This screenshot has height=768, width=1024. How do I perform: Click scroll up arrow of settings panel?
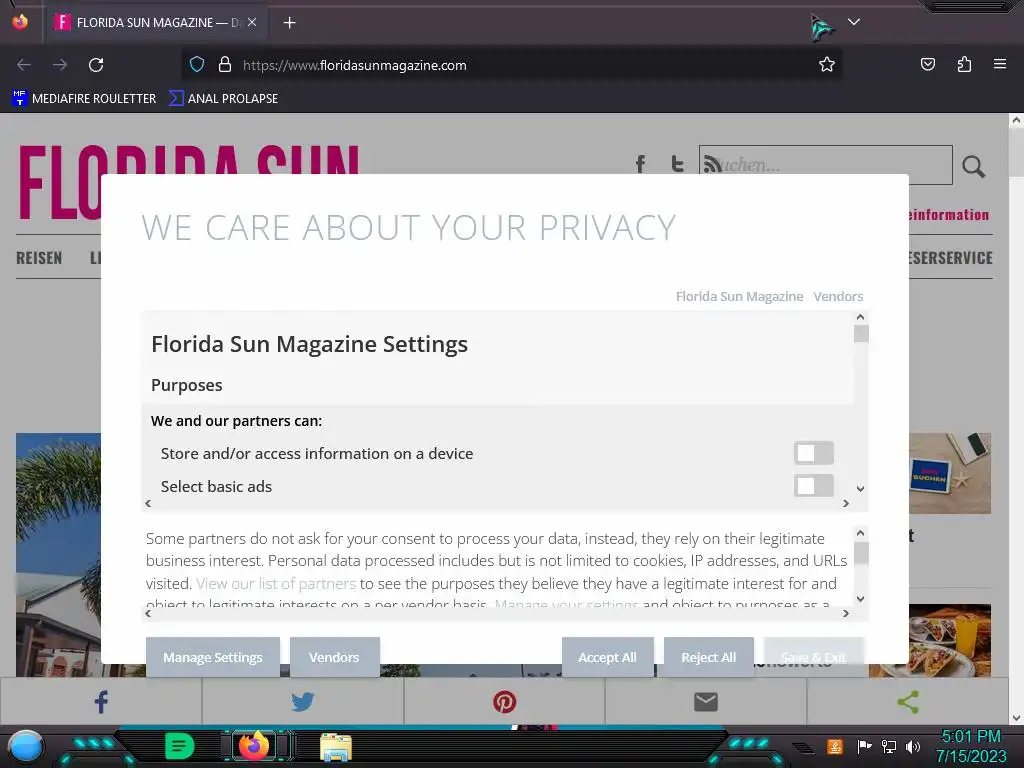[860, 317]
